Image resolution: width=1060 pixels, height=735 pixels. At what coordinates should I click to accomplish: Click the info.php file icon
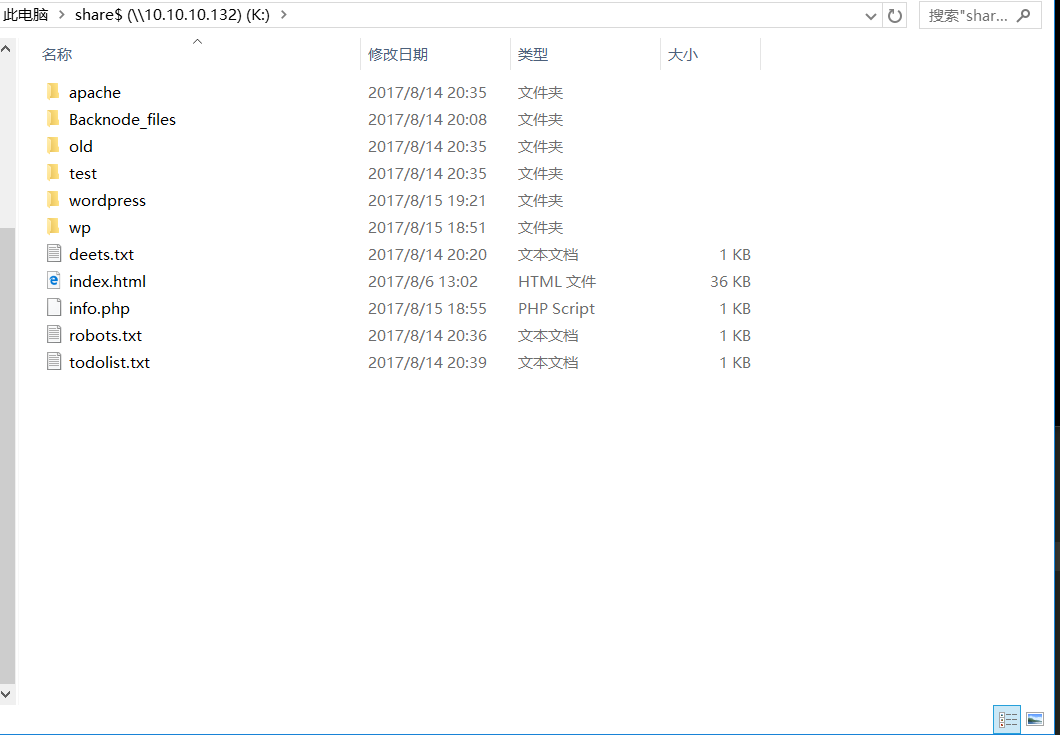click(54, 308)
